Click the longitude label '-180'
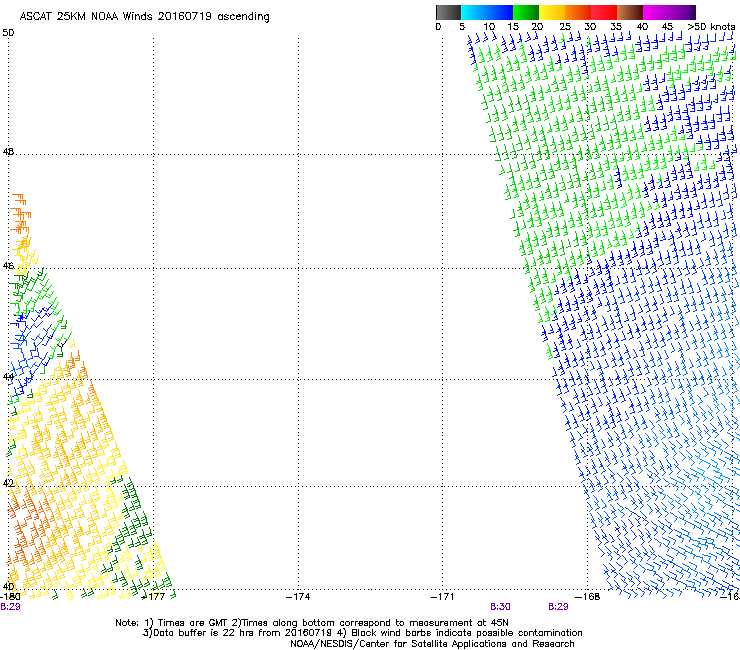The height and width of the screenshot is (650, 740). point(10,597)
